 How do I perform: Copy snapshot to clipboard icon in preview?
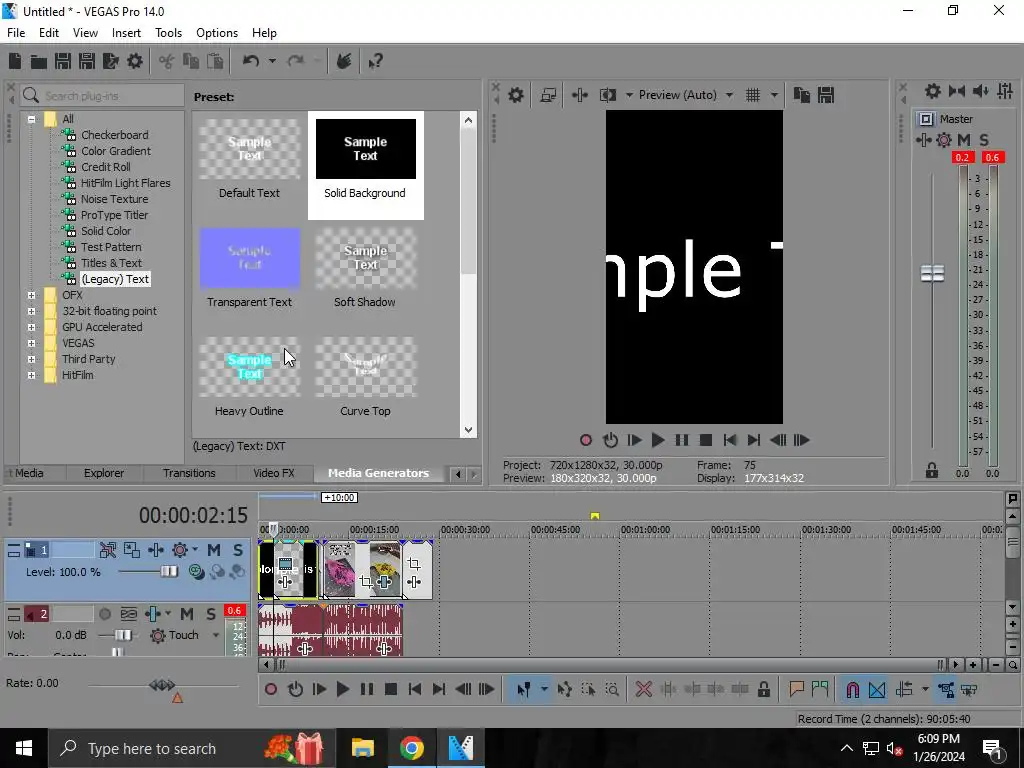tap(801, 95)
